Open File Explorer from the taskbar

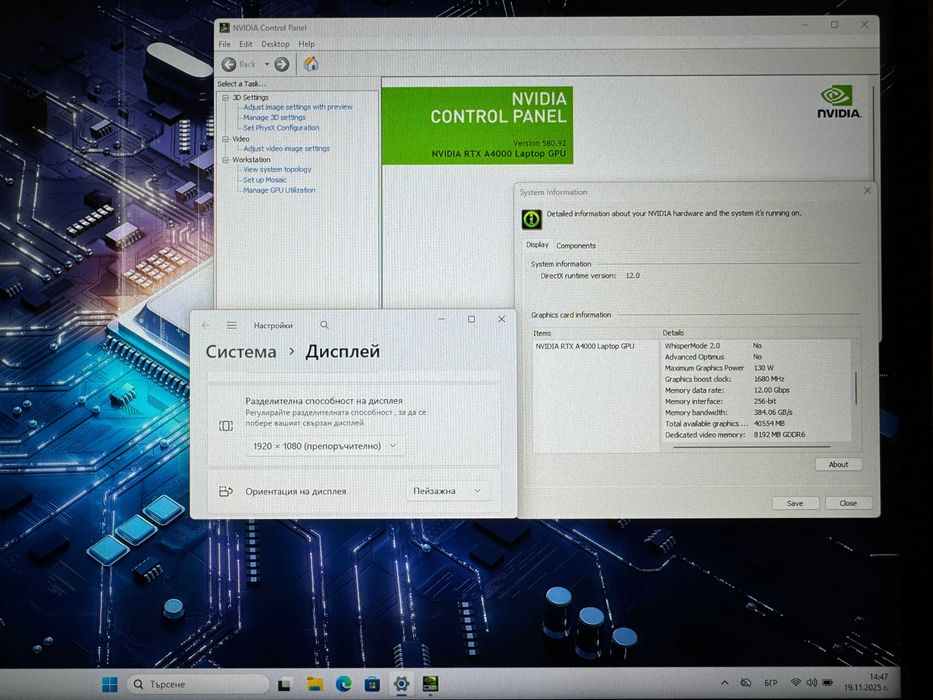[x=314, y=684]
